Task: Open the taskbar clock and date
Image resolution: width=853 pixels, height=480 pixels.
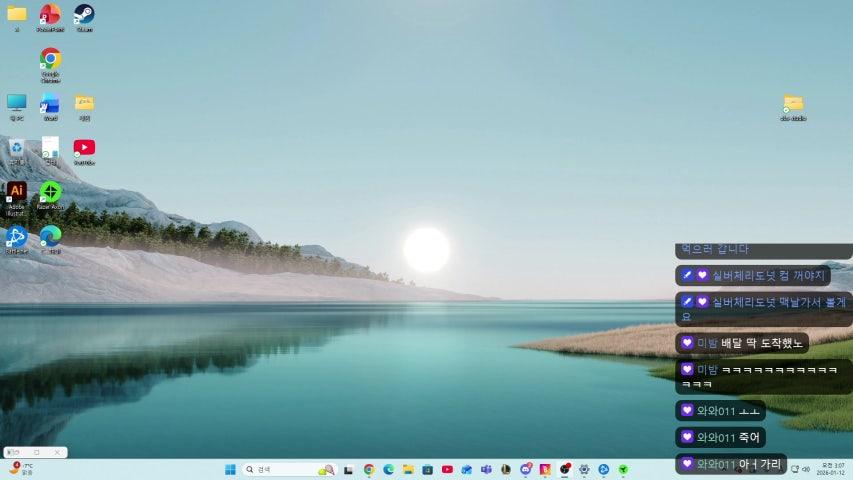Action: [x=832, y=469]
